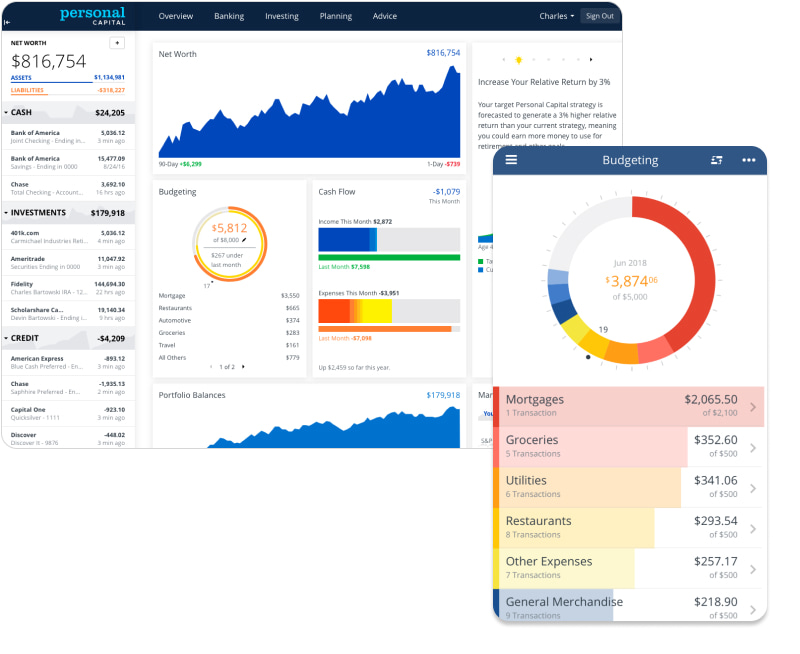
Task: Expand the Other Expenses row chevron
Action: tap(754, 569)
